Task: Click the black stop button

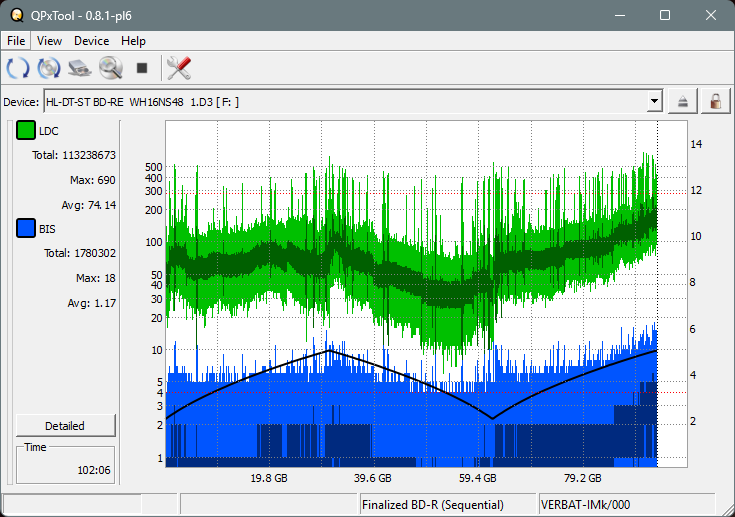Action: pos(142,68)
